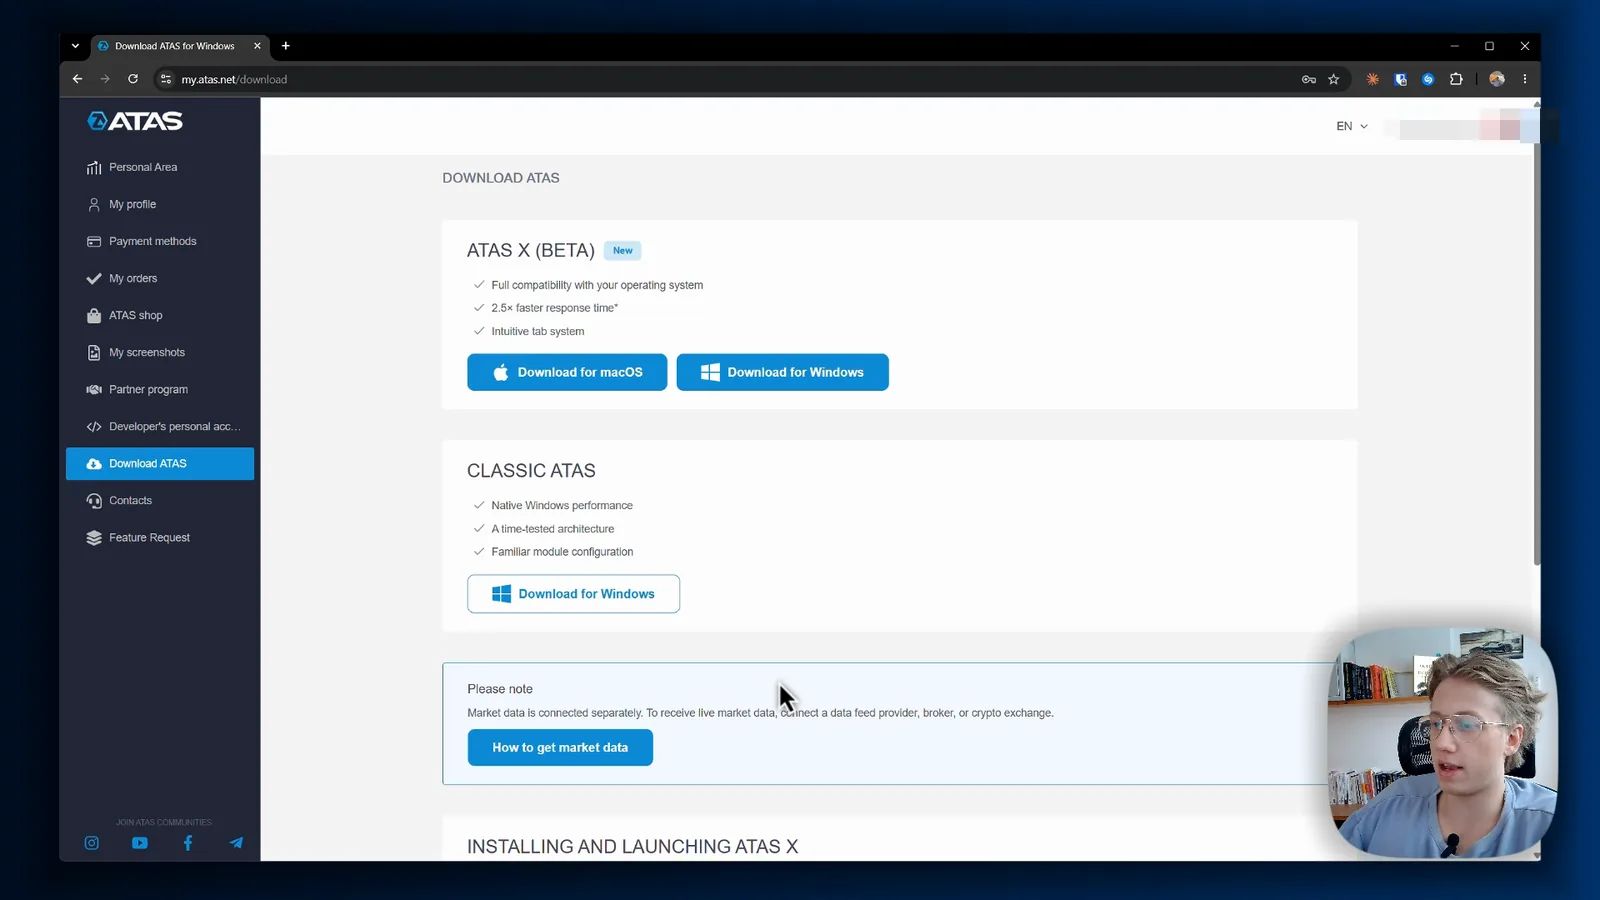The width and height of the screenshot is (1600, 900).
Task: Click the orange star extension icon
Action: point(1373,79)
